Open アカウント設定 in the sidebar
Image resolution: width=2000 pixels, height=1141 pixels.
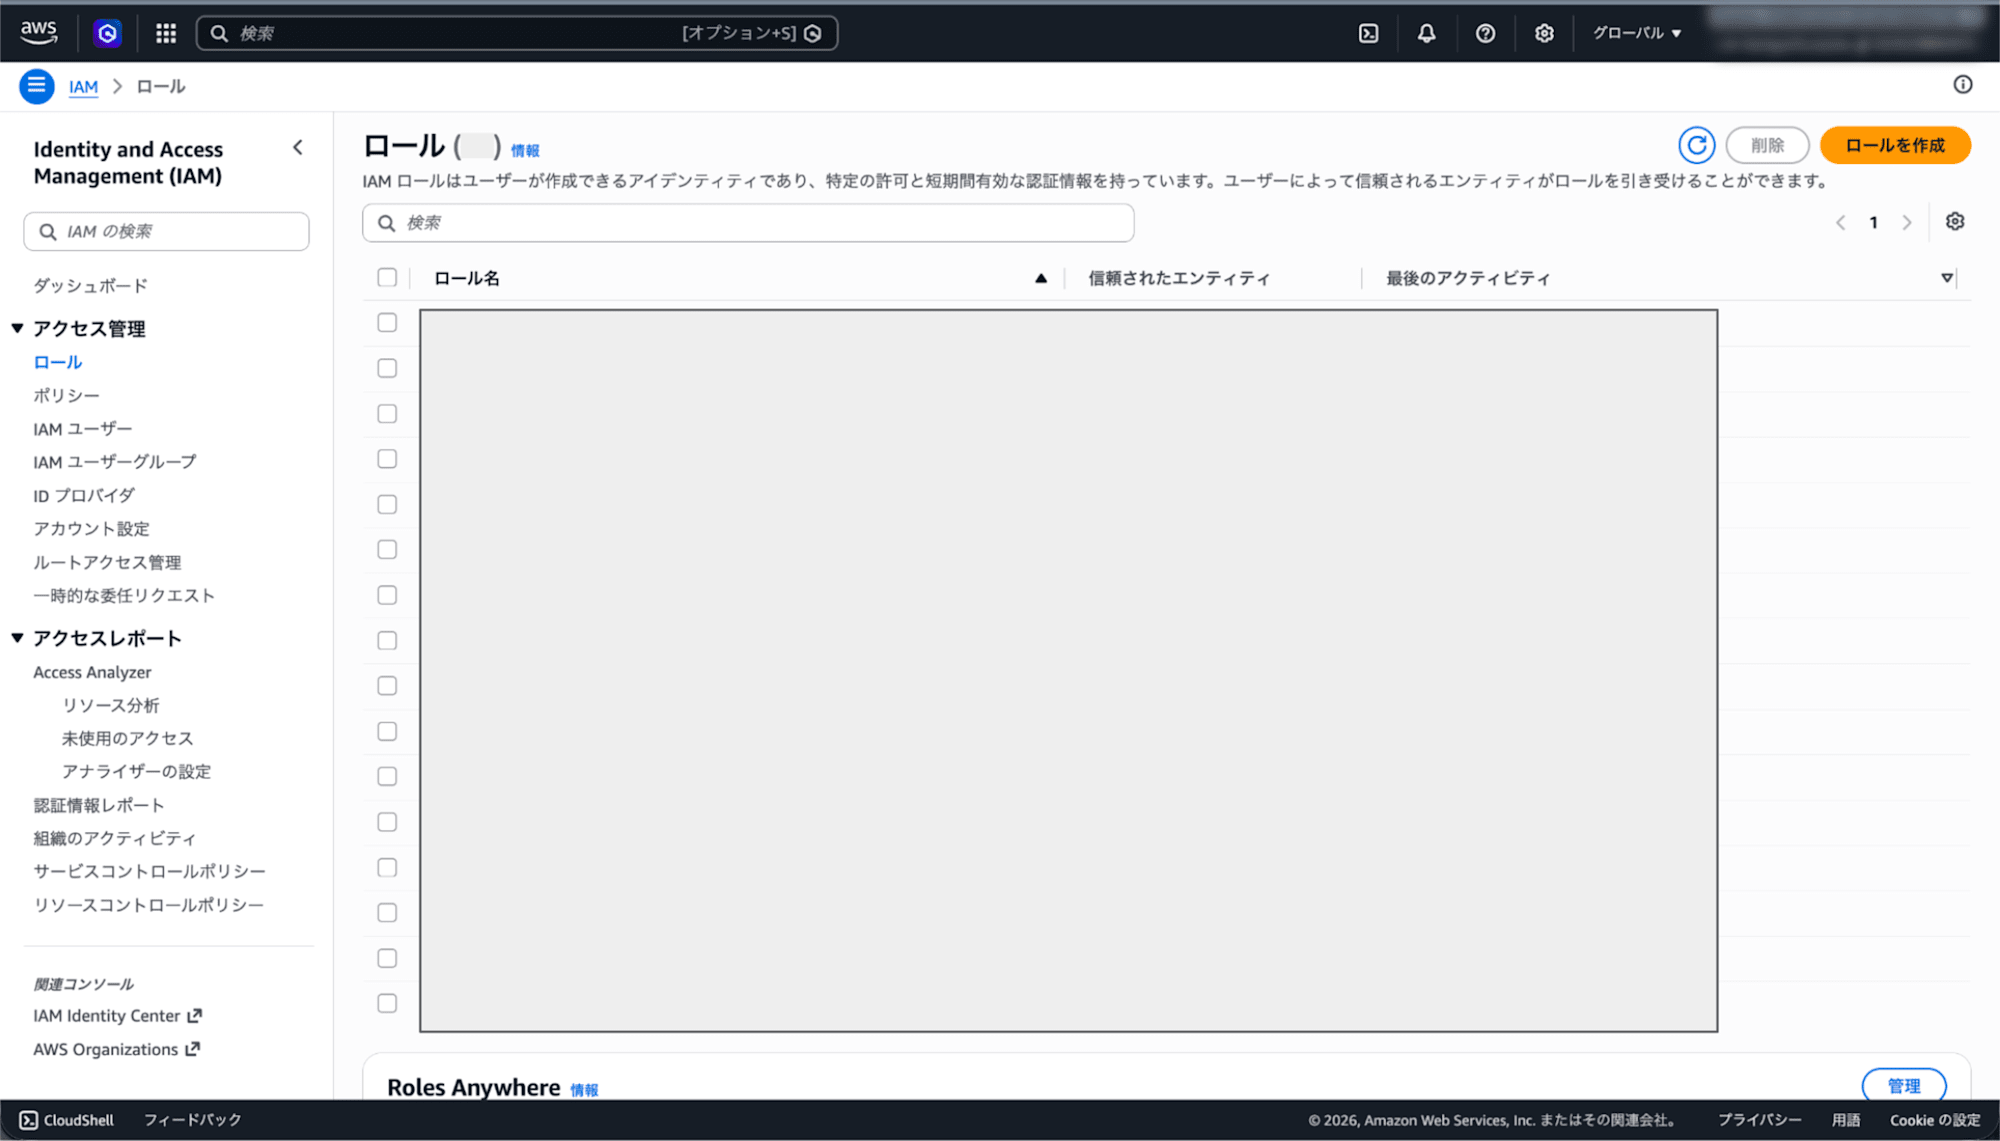91,529
